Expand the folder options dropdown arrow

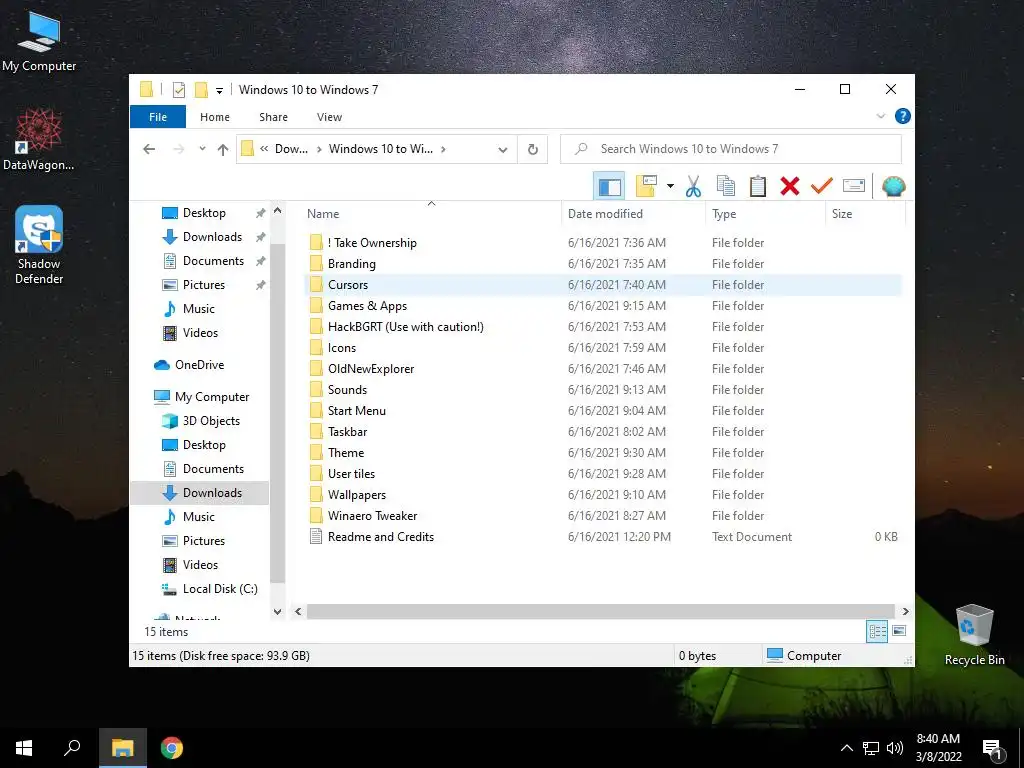click(670, 187)
